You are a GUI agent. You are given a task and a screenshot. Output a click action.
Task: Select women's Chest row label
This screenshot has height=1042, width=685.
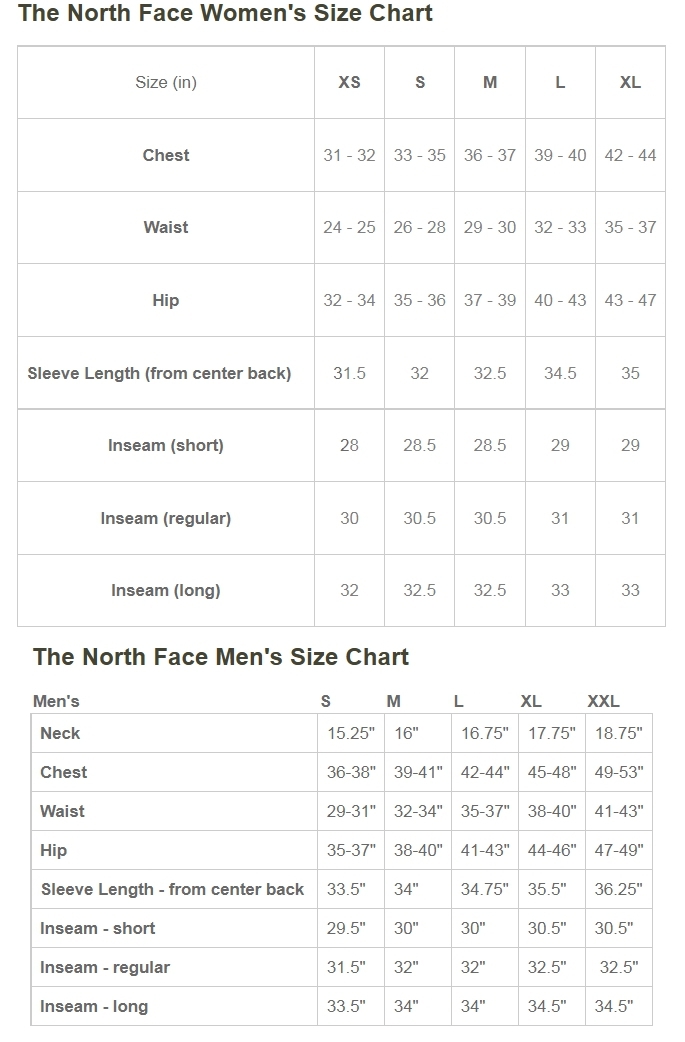pyautogui.click(x=166, y=155)
